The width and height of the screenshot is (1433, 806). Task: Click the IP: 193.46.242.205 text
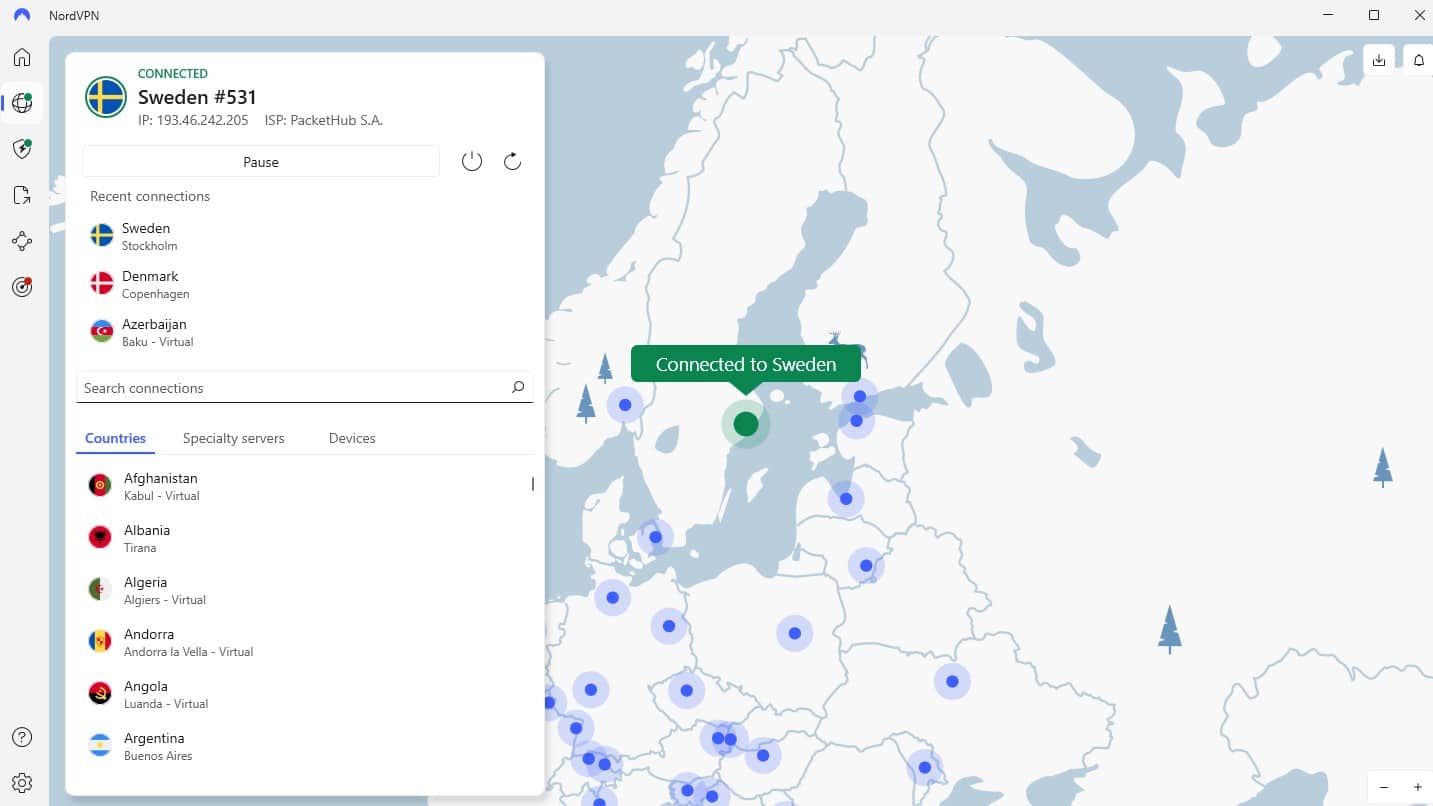(193, 120)
